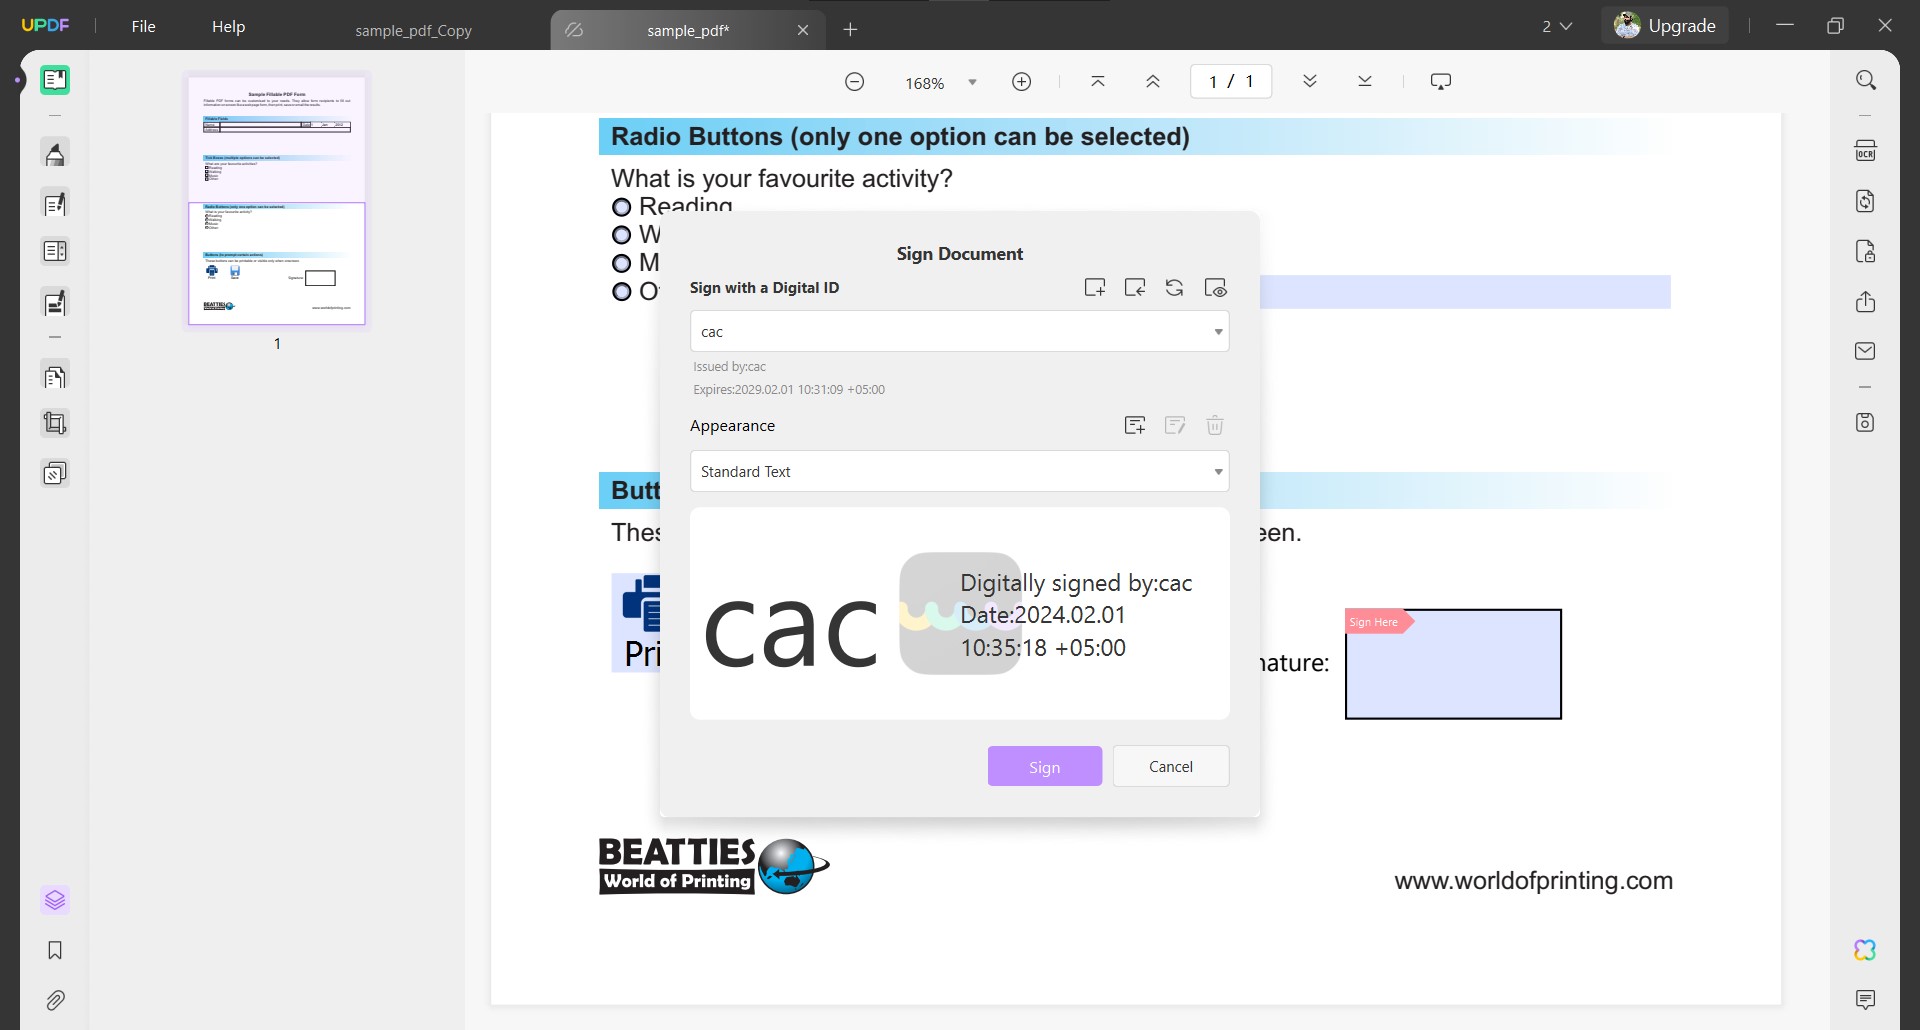This screenshot has height=1030, width=1920.
Task: Open the Layers panel icon
Action: [55, 900]
